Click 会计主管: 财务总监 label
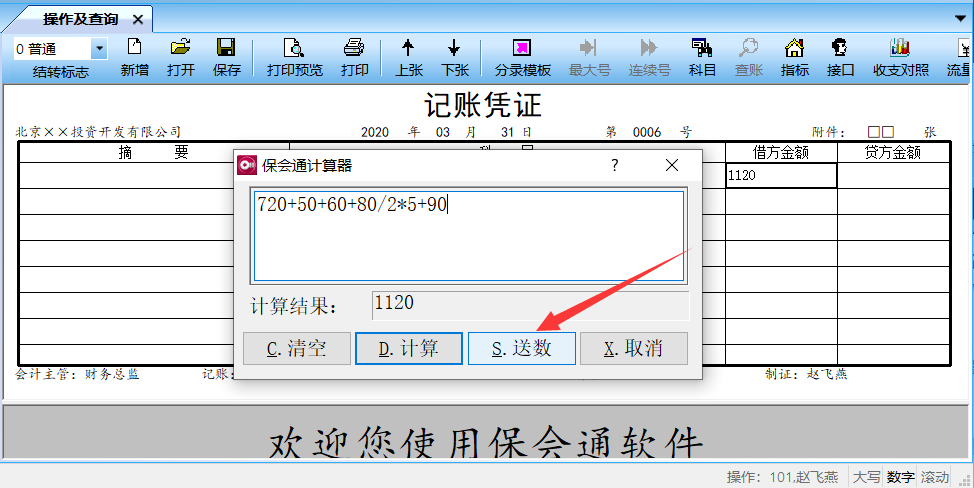The height and width of the screenshot is (488, 974). [x=77, y=374]
